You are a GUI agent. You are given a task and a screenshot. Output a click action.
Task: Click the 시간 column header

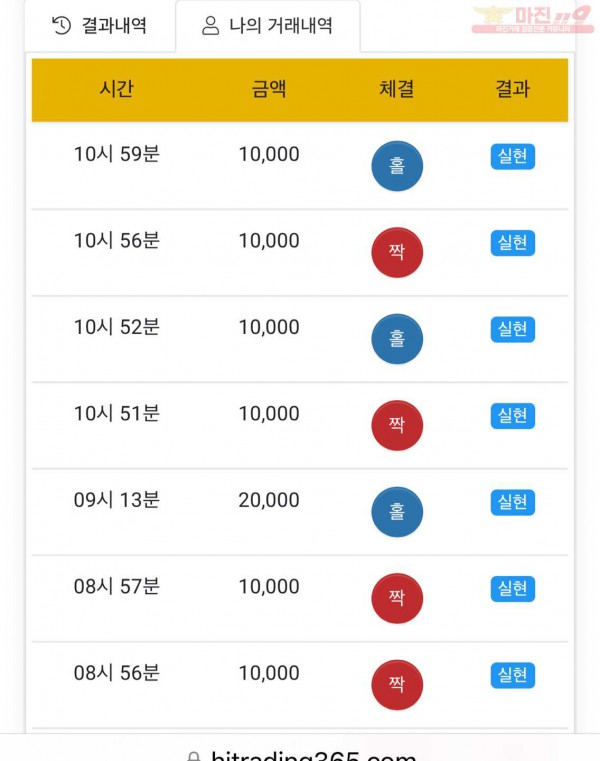coord(117,89)
